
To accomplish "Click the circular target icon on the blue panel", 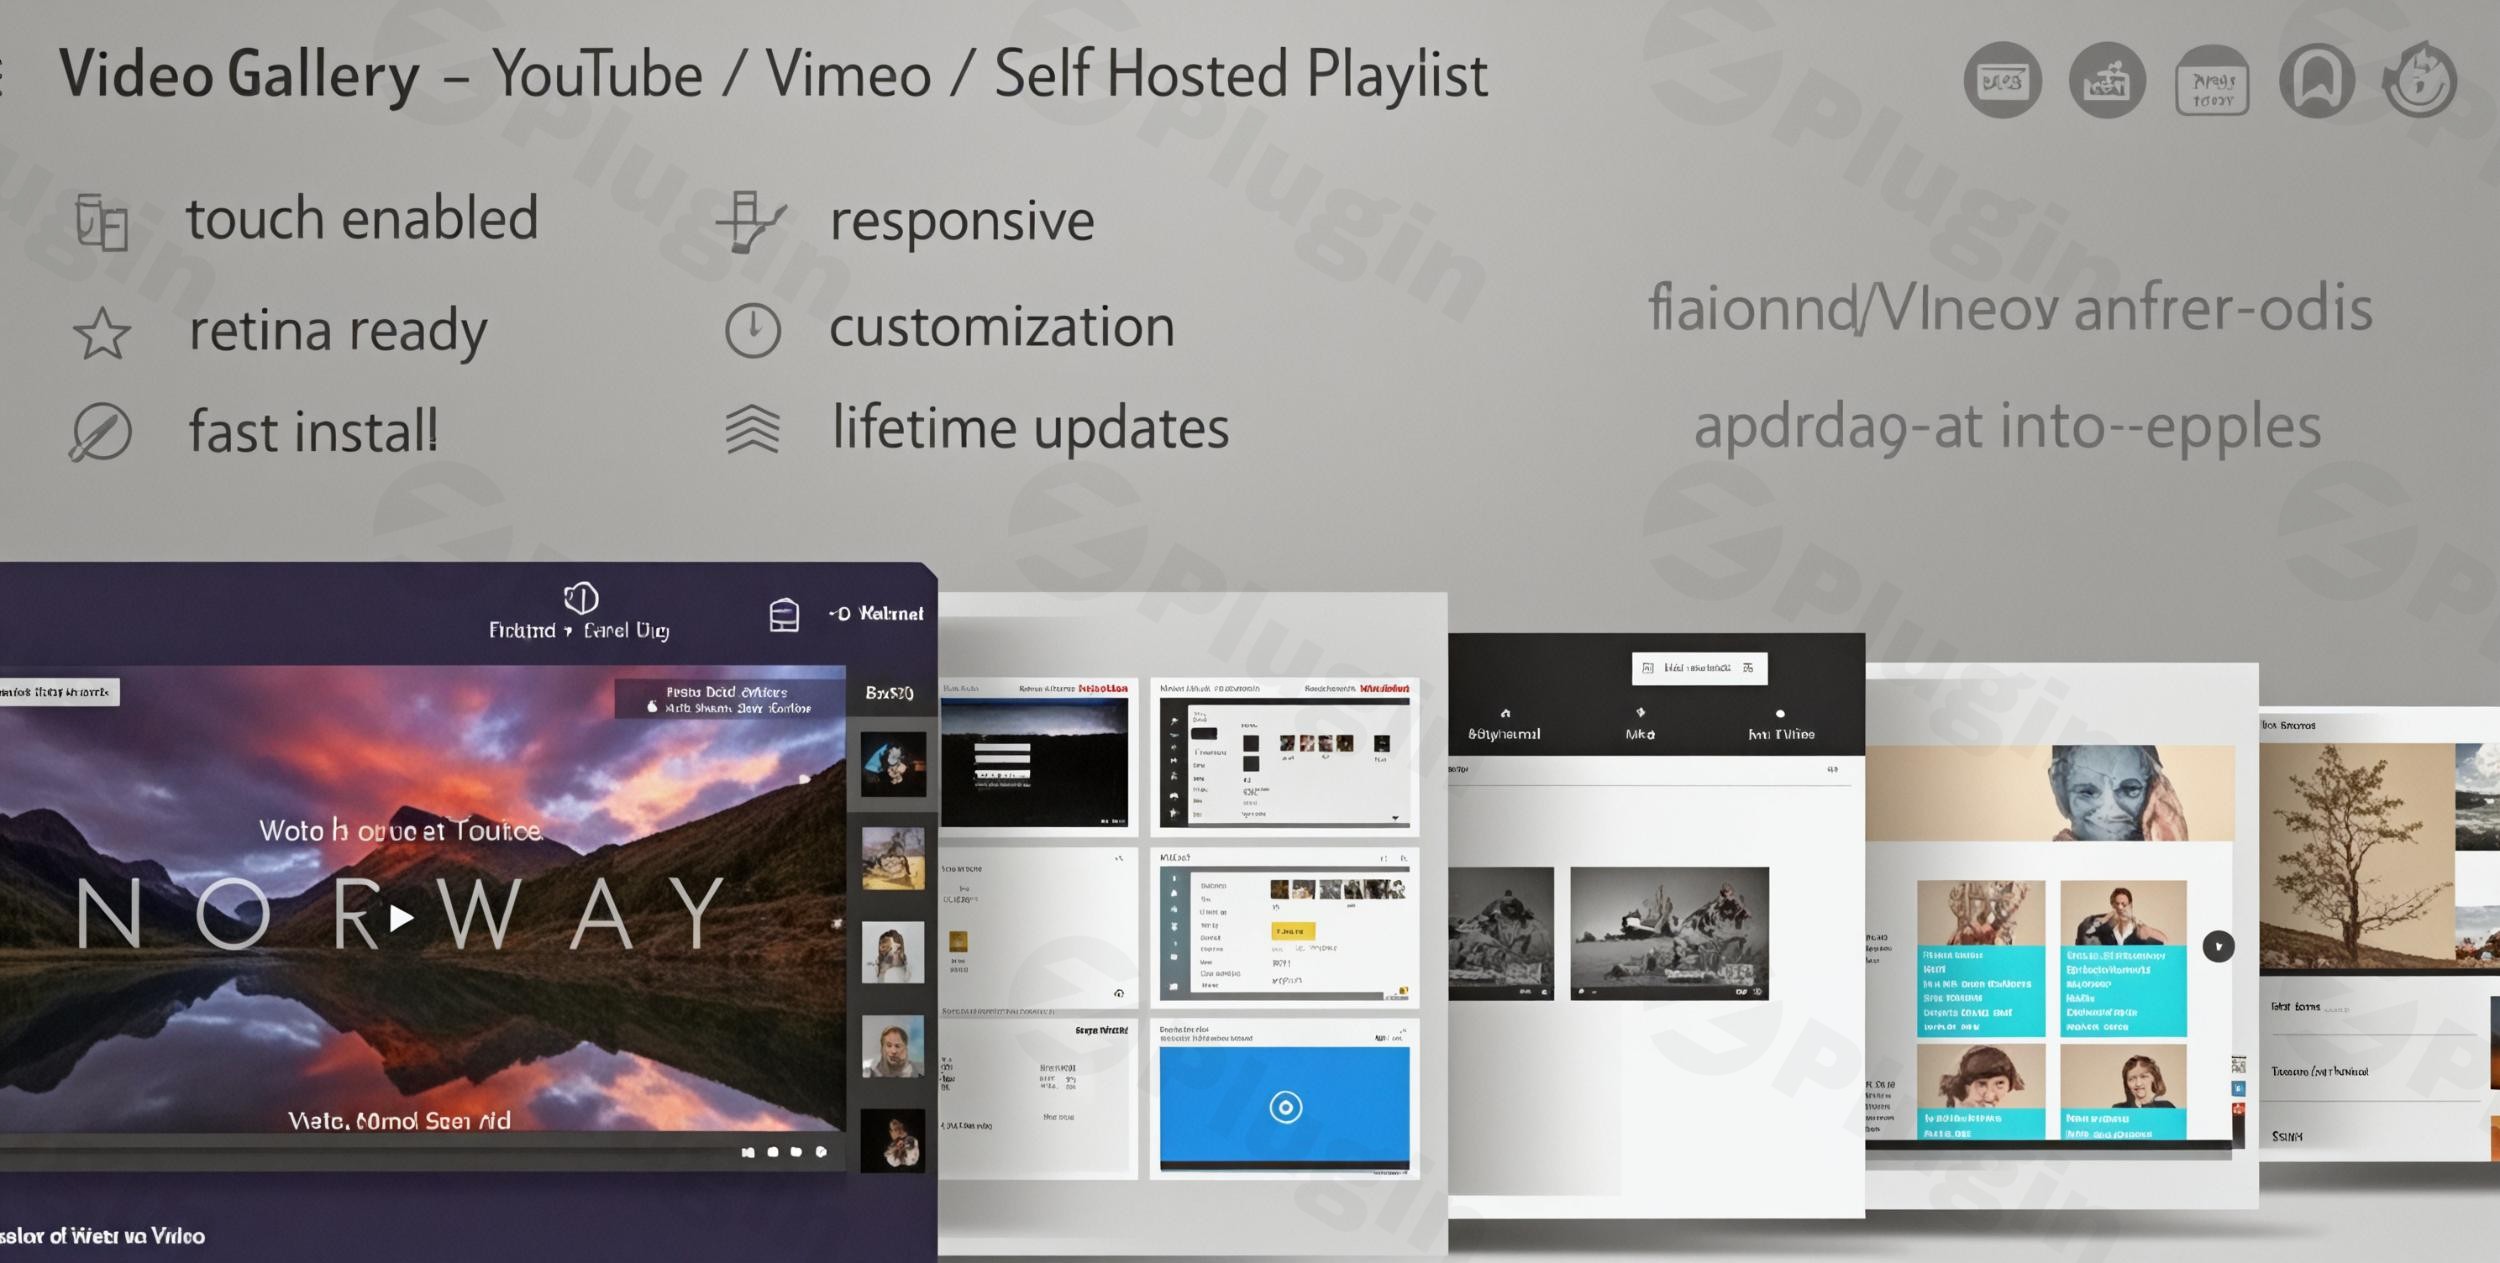I will coord(1285,1107).
